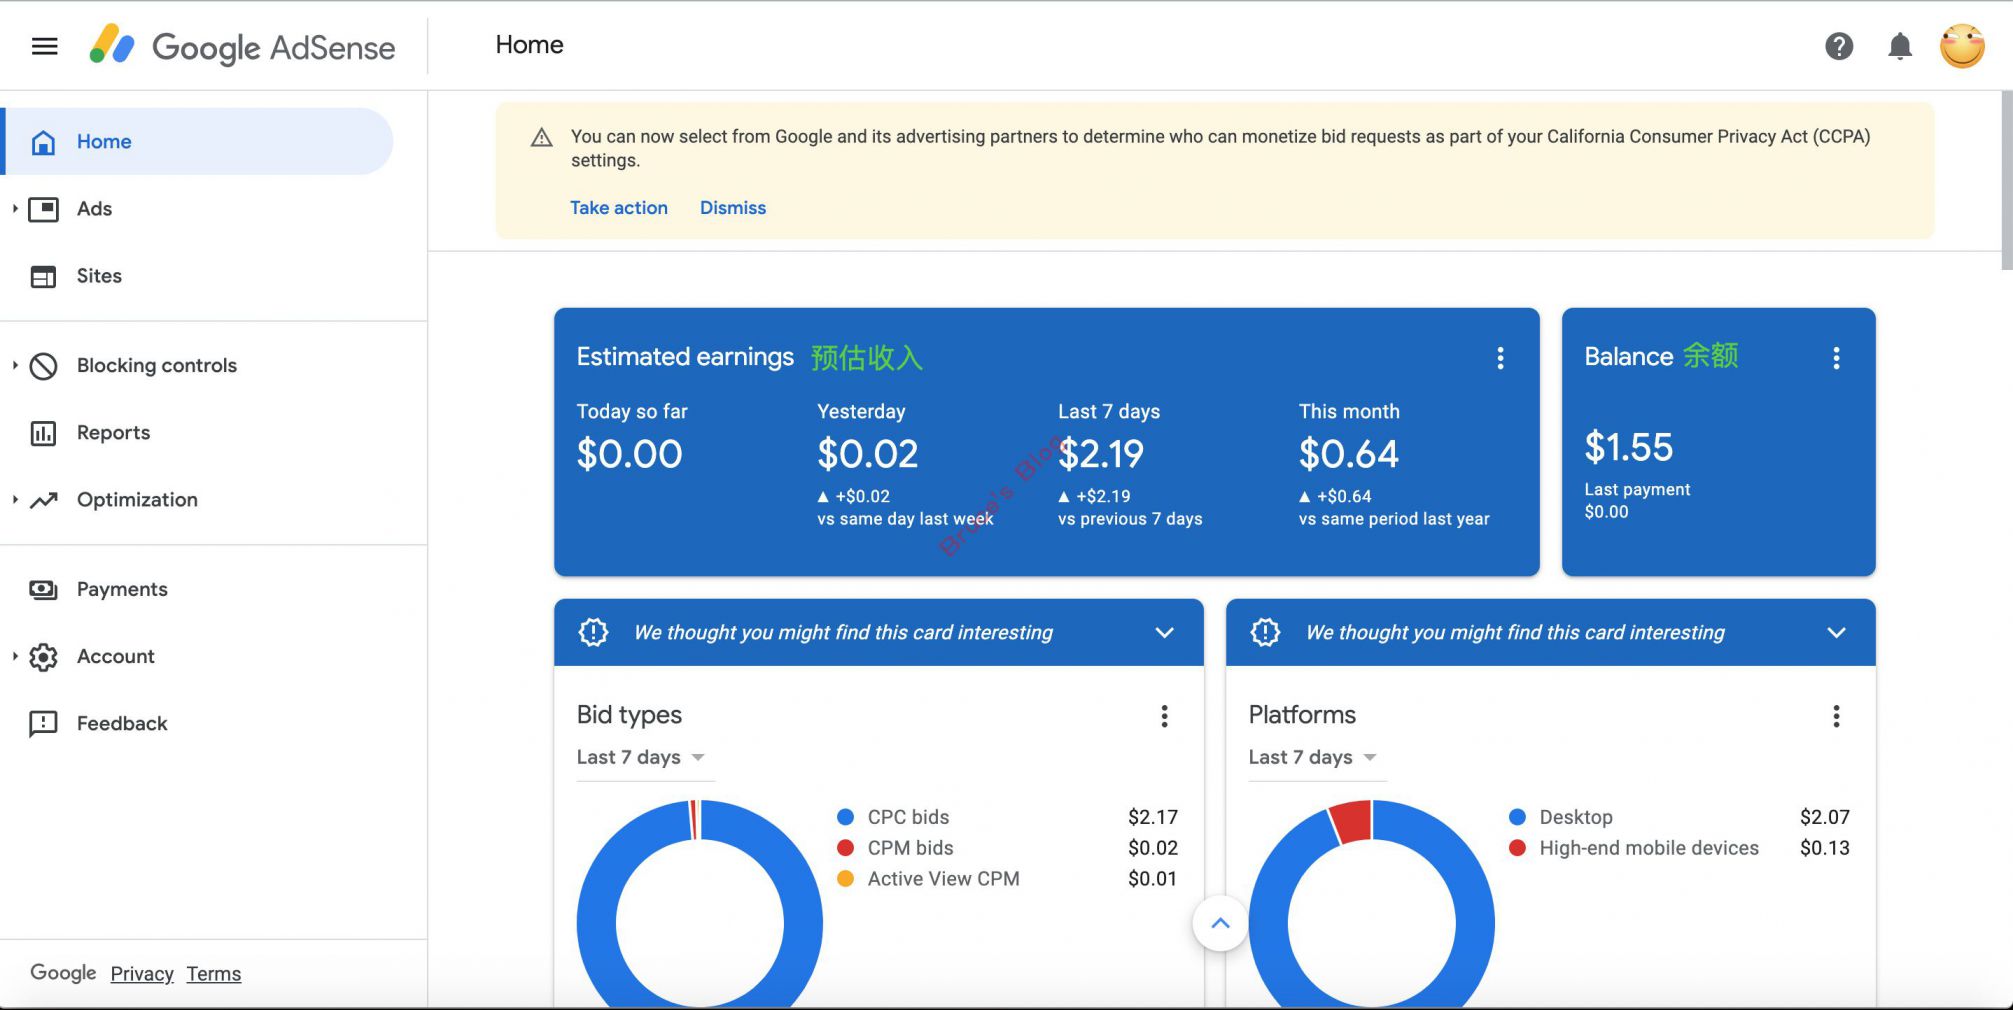Click the High-end mobile devices red dot

pos(1517,848)
